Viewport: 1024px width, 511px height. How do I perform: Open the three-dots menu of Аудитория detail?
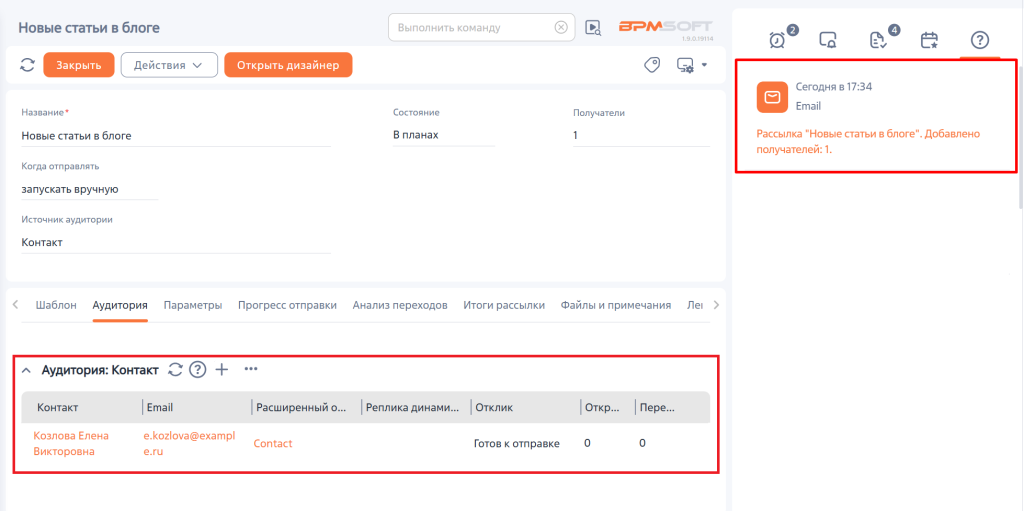click(x=251, y=369)
